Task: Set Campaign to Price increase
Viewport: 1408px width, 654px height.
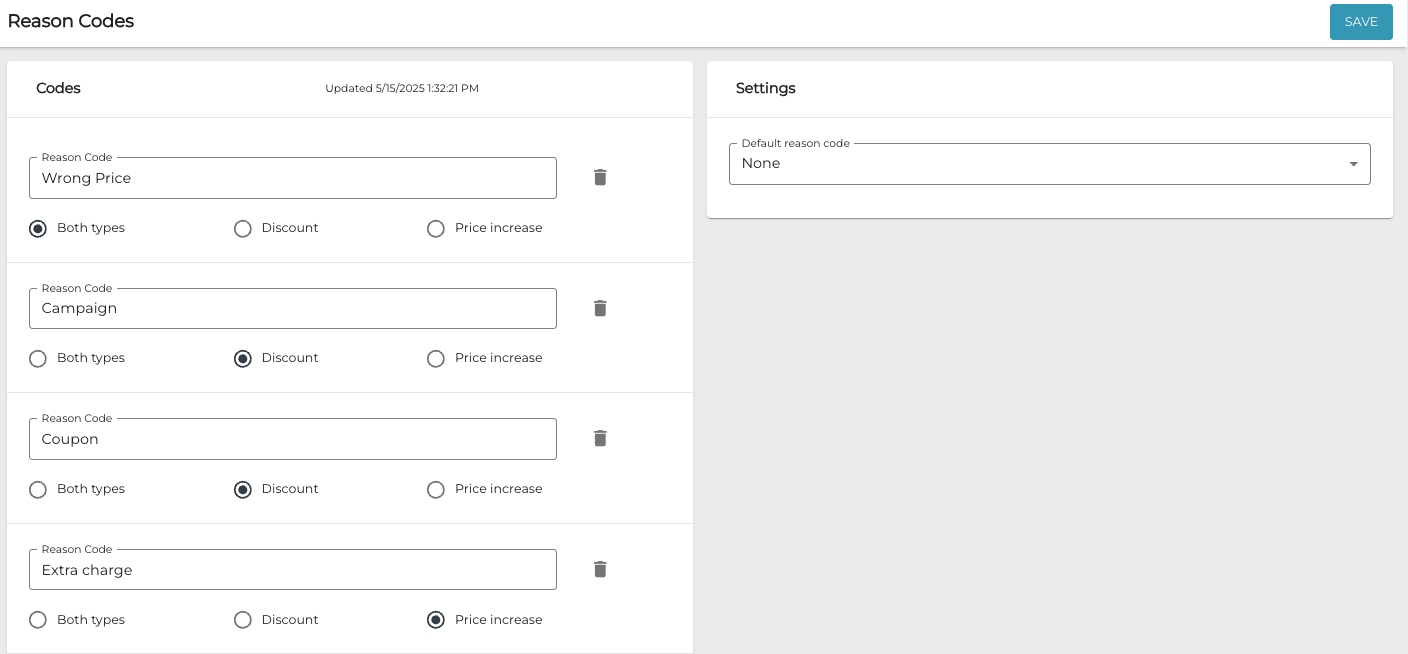Action: click(436, 359)
